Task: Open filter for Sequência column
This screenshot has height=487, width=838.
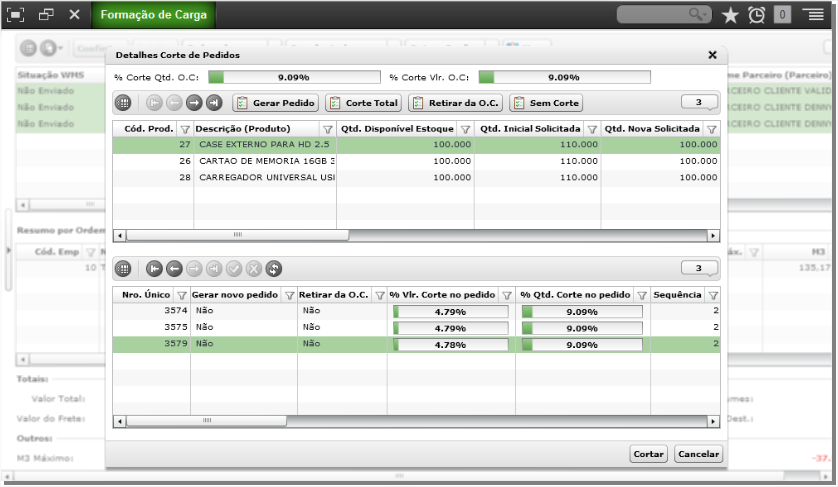Action: coord(712,296)
